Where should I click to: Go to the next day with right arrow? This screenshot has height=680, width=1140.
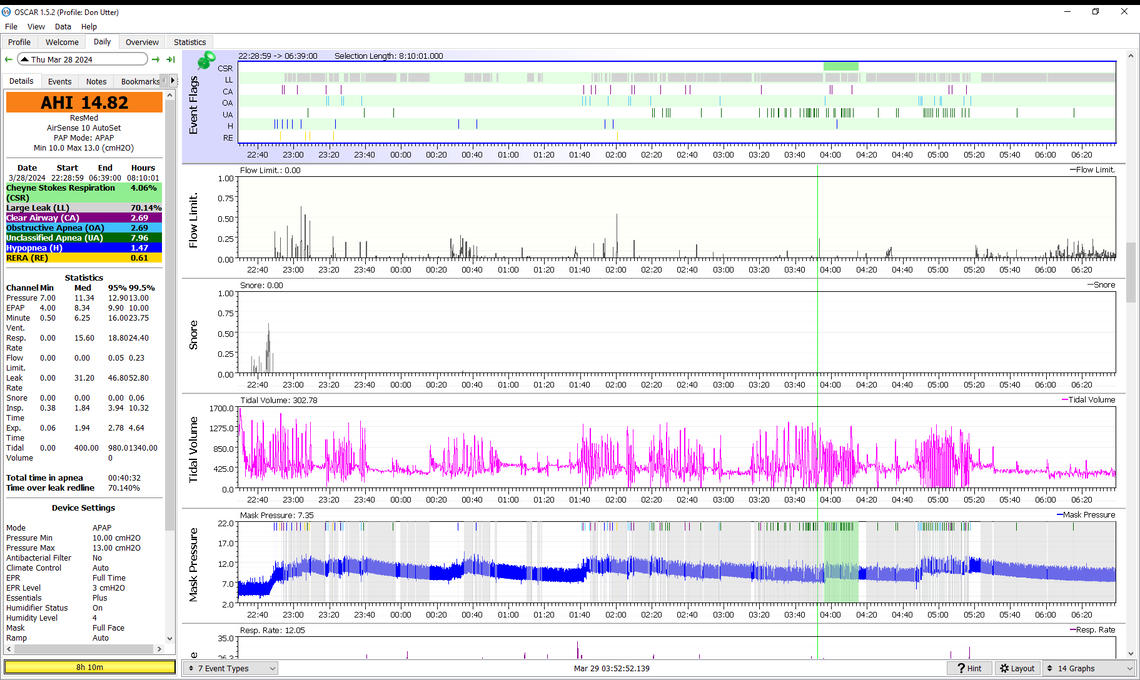[x=156, y=60]
